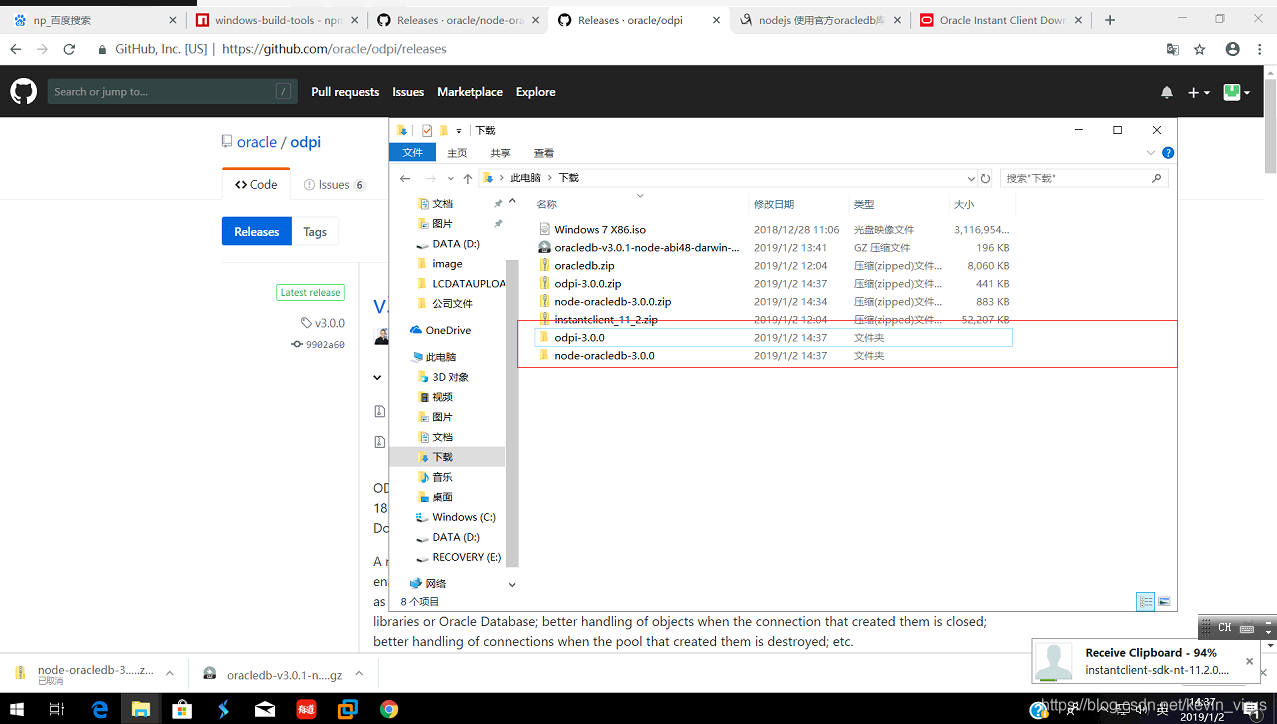Click the Tags button

point(315,231)
